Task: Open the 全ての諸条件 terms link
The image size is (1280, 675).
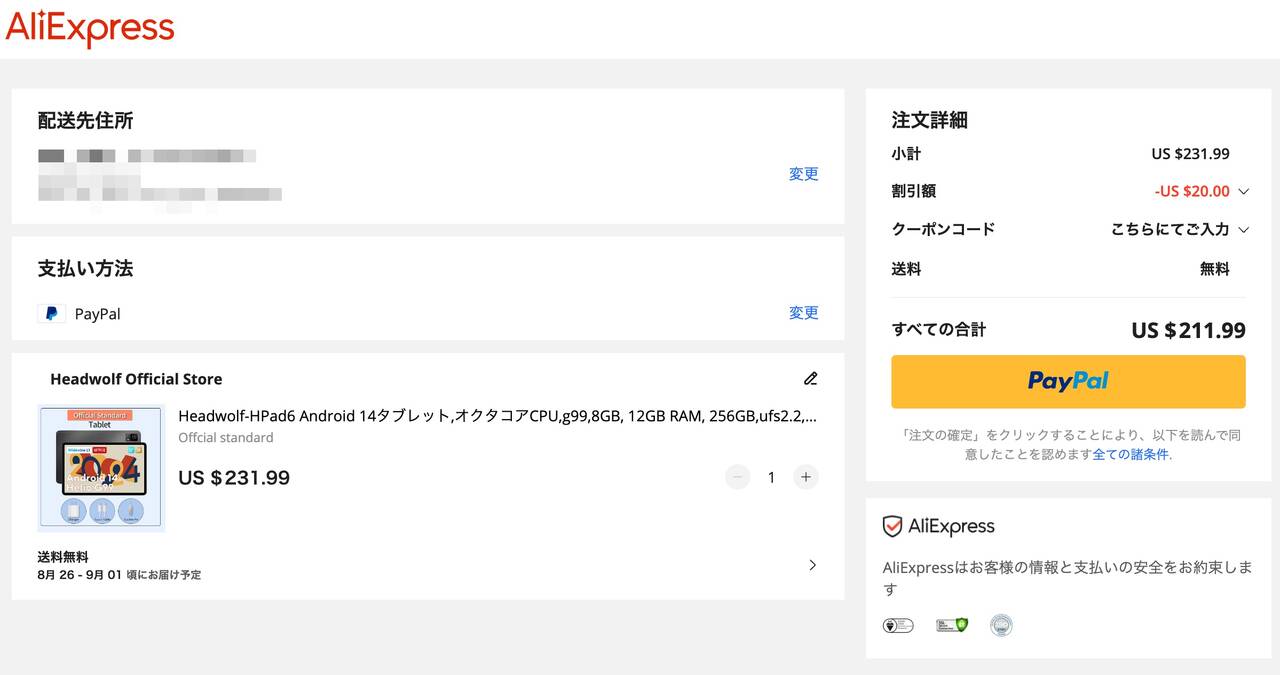Action: tap(1130, 454)
